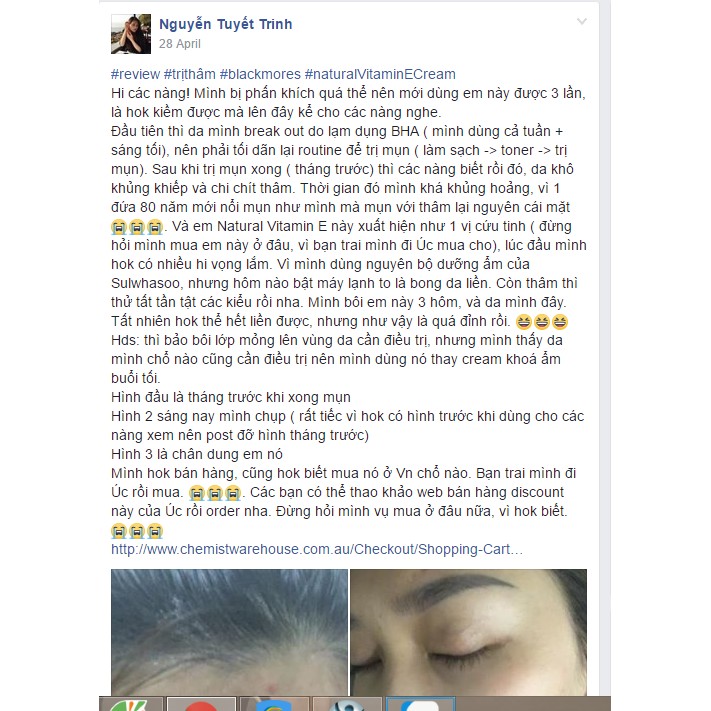Switch to the highlighted active taskbar app

[x=420, y=704]
